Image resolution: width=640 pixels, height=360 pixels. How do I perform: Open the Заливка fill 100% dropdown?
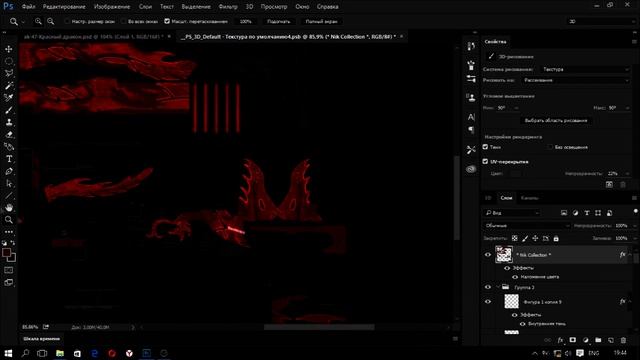(x=634, y=238)
